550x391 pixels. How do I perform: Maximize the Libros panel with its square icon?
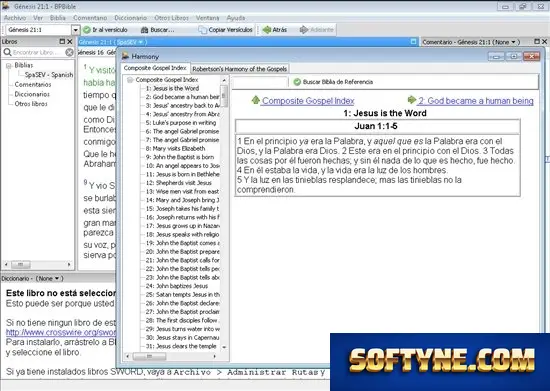click(62, 41)
